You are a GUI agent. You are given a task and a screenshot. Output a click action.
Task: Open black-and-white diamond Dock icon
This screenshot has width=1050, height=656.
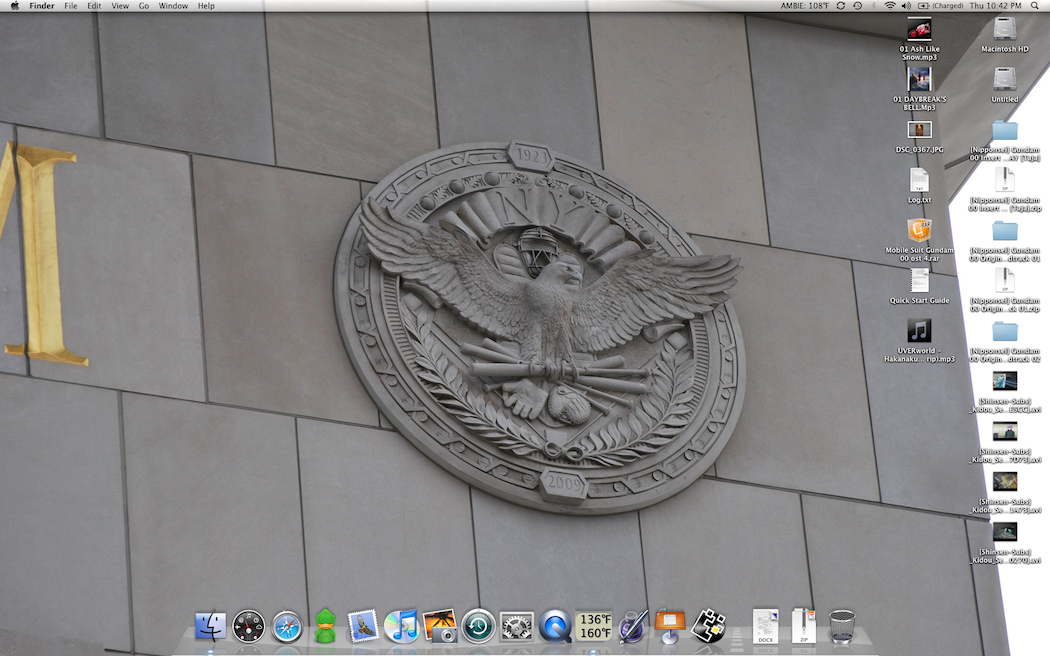tap(709, 627)
